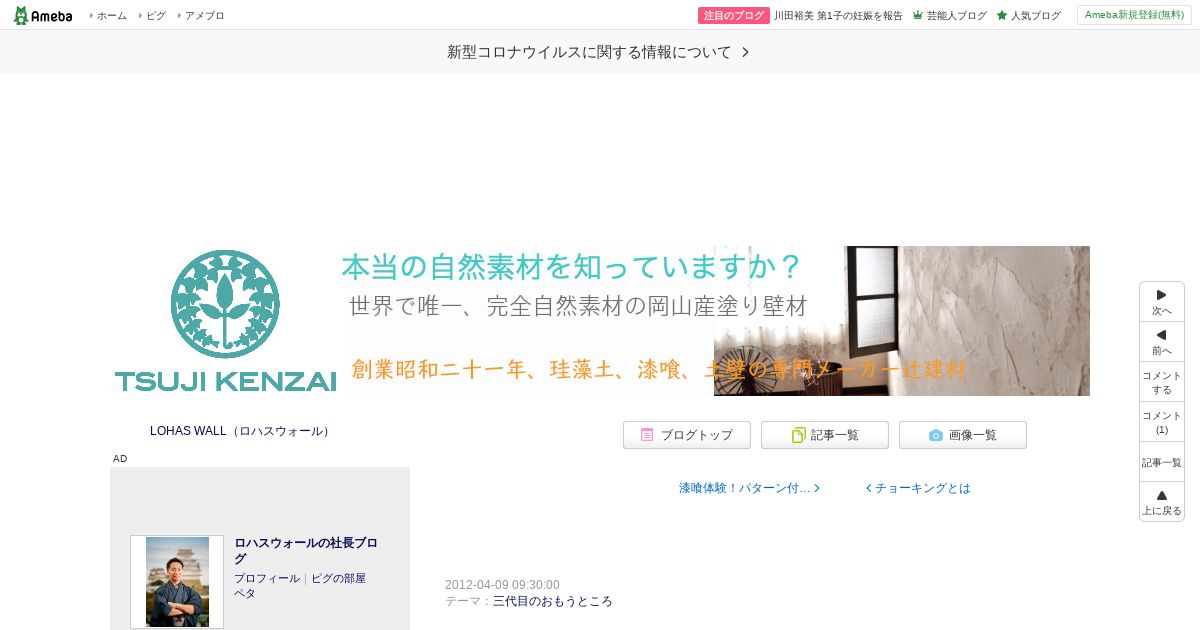Viewport: 1200px width, 630px height.
Task: Click the post date 2012-04-09 09:30:00
Action: pyautogui.click(x=502, y=585)
